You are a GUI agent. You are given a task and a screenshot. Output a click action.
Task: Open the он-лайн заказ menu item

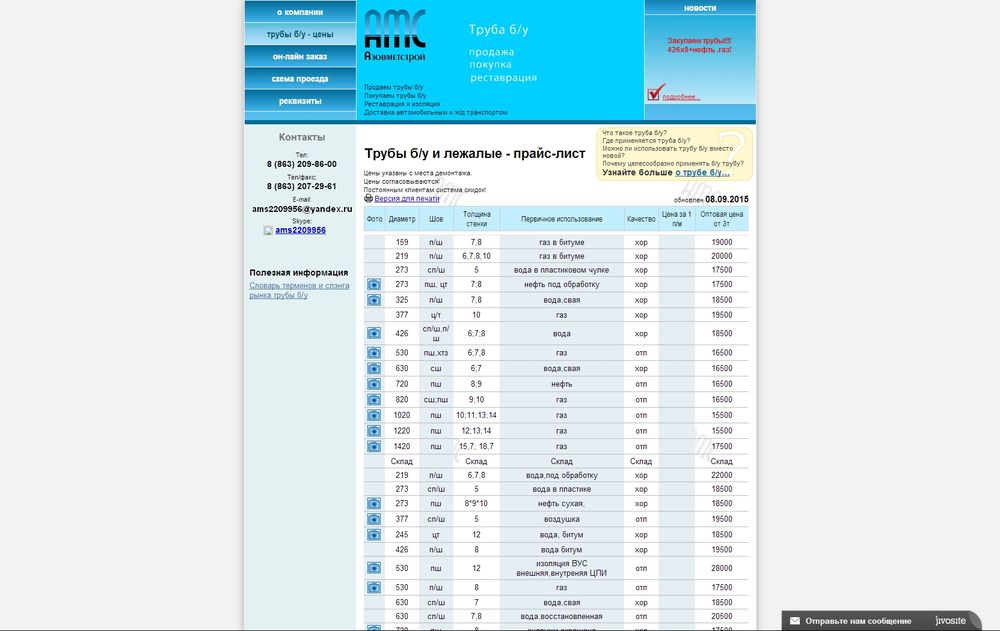click(x=300, y=57)
